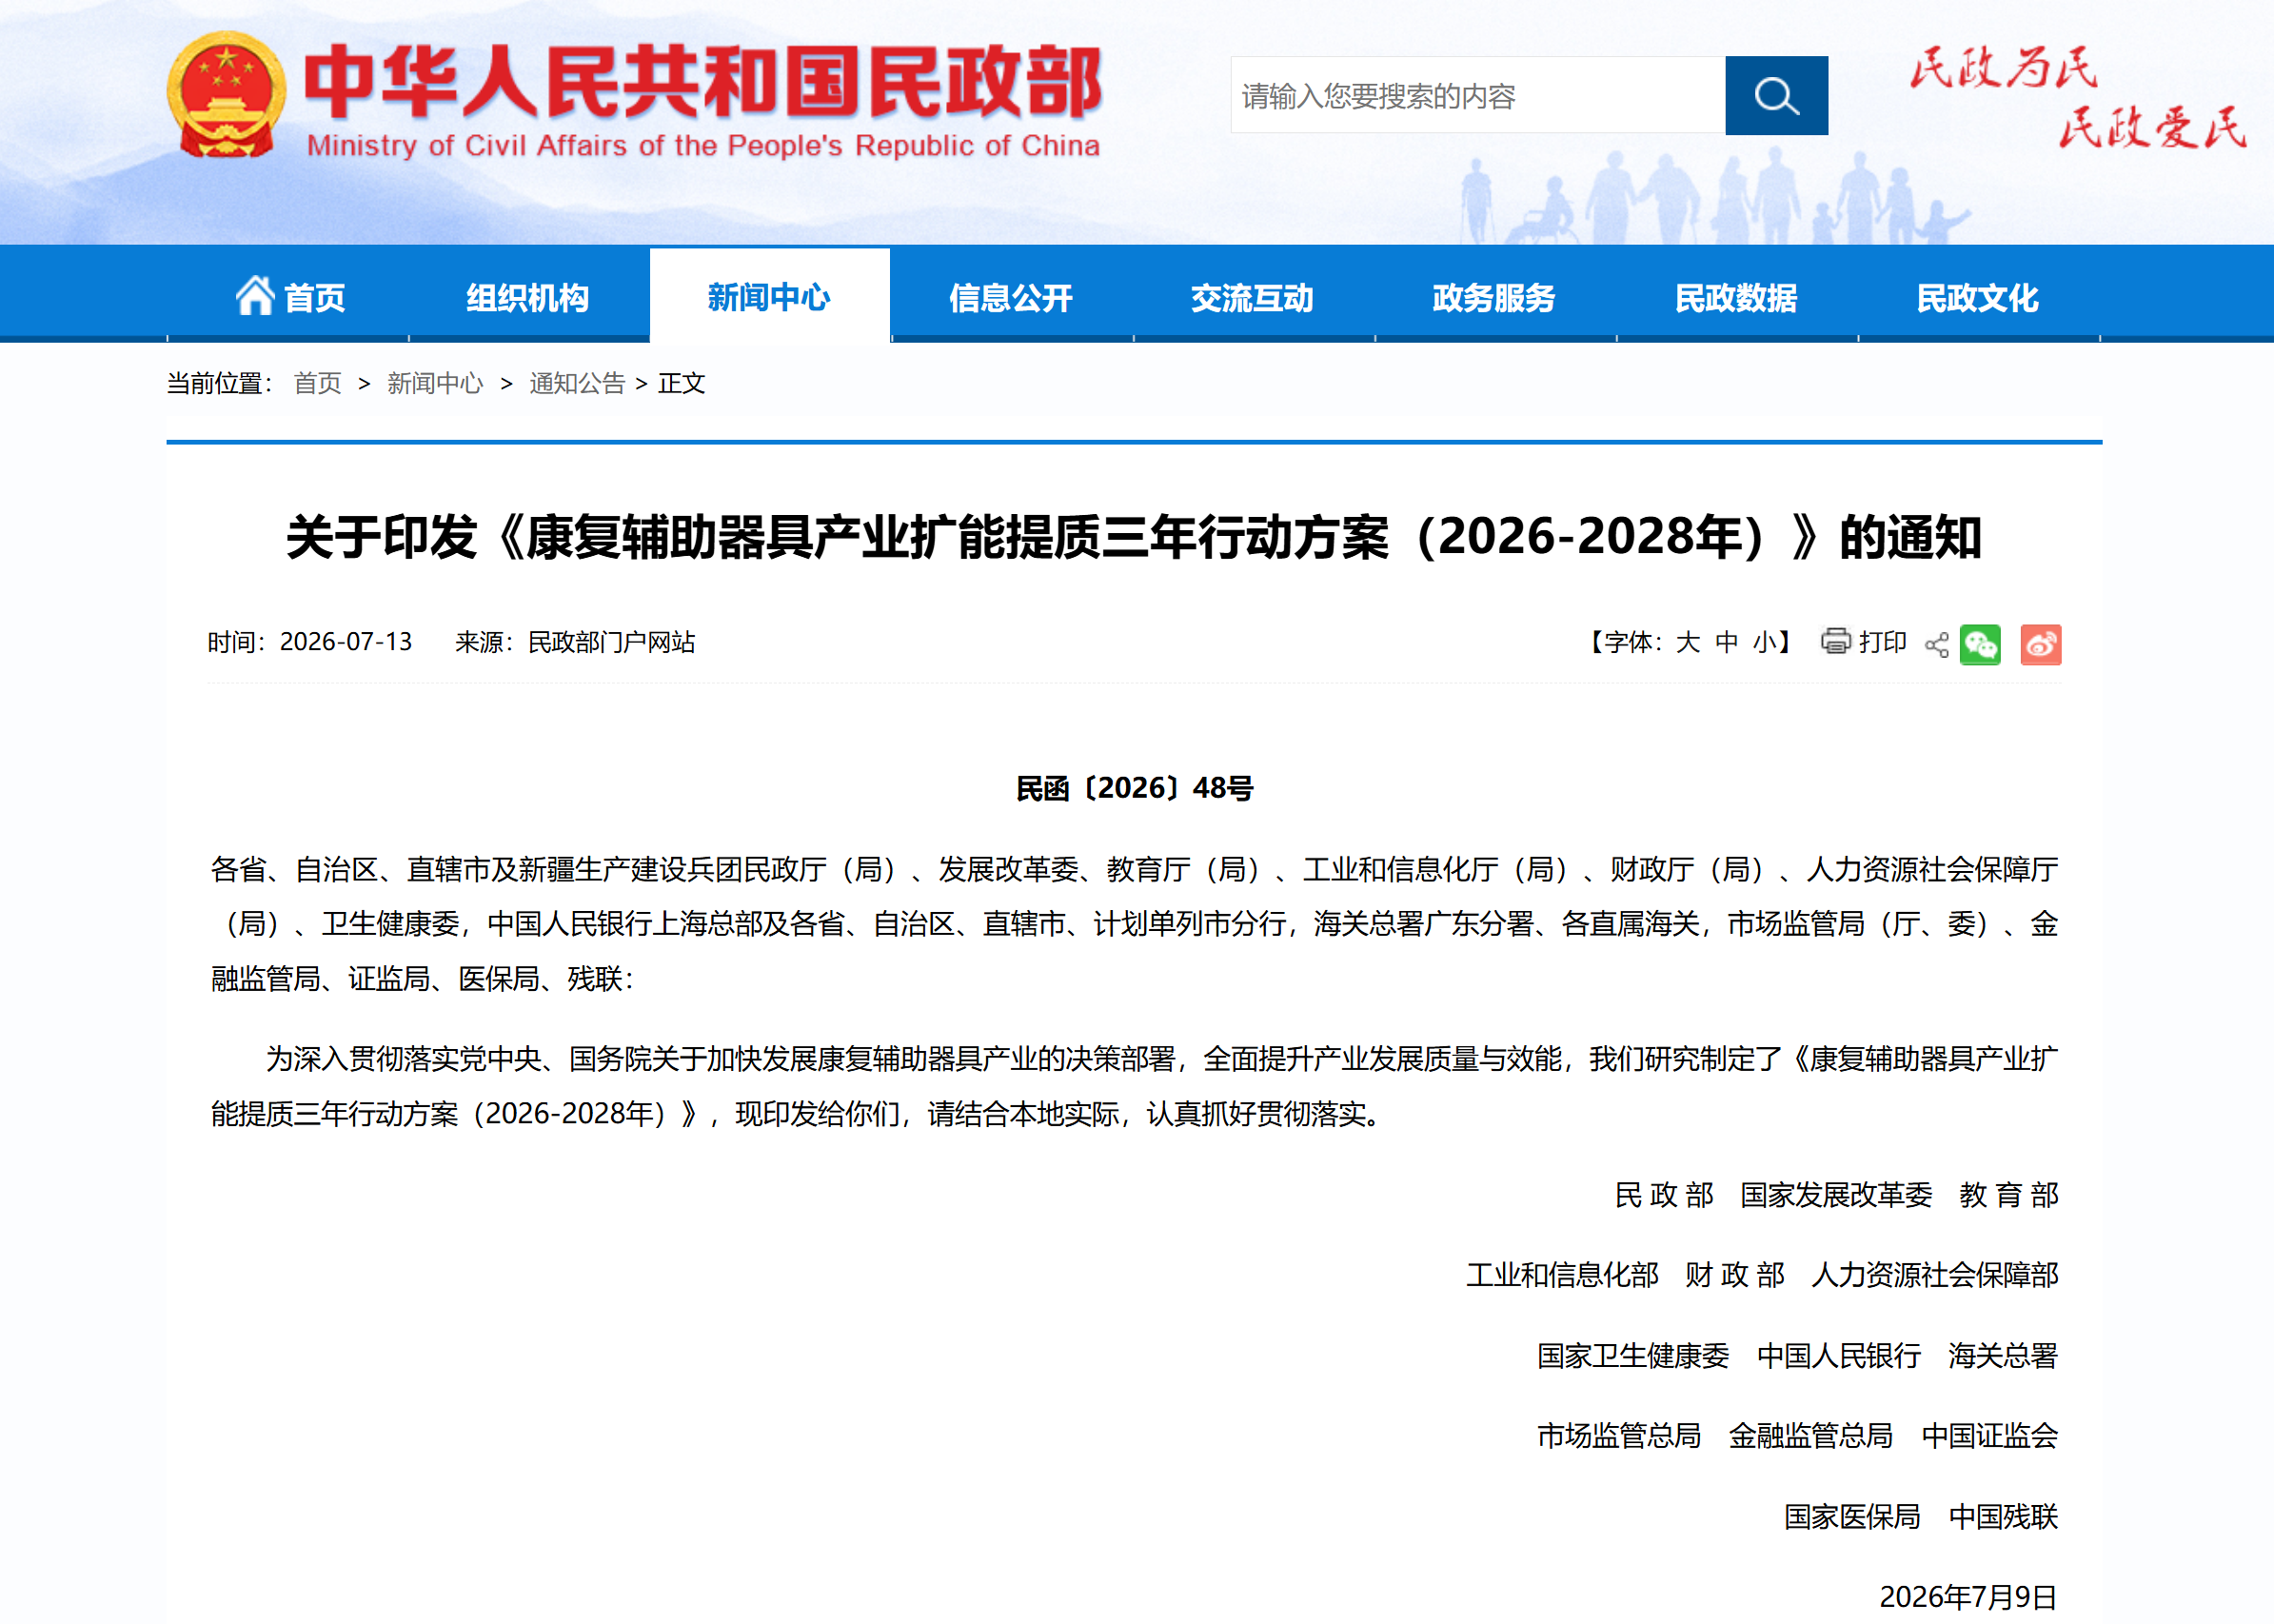2274x1624 pixels.
Task: Click the signatory 民 政 部
Action: 1664,1195
